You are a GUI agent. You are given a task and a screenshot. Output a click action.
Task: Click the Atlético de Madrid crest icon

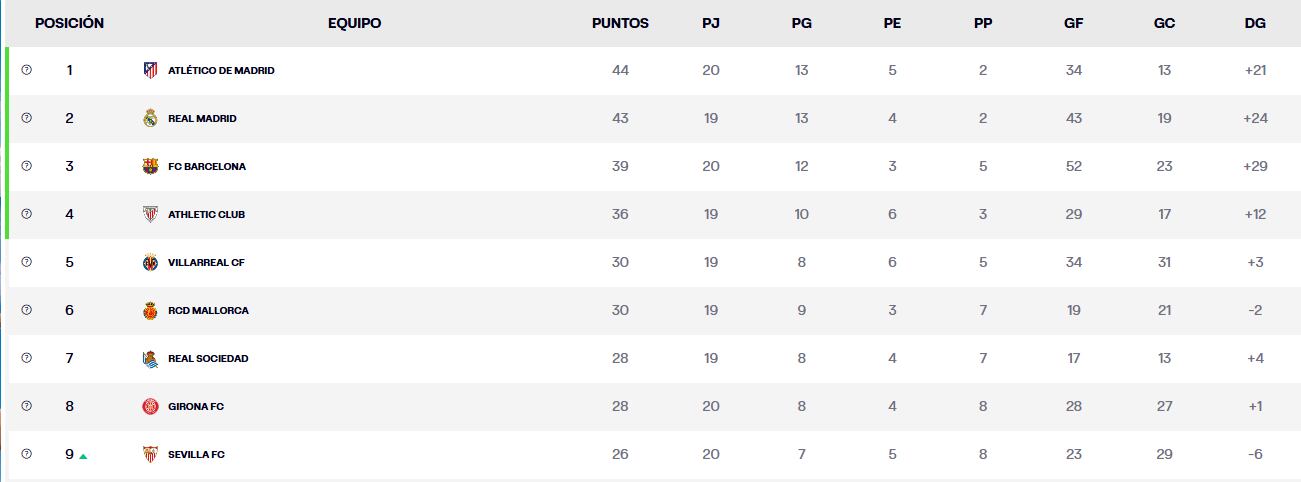[150, 71]
